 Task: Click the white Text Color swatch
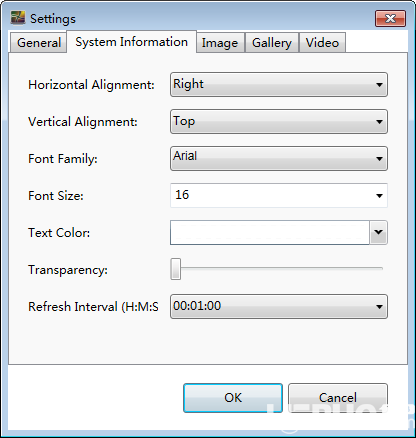(x=270, y=232)
